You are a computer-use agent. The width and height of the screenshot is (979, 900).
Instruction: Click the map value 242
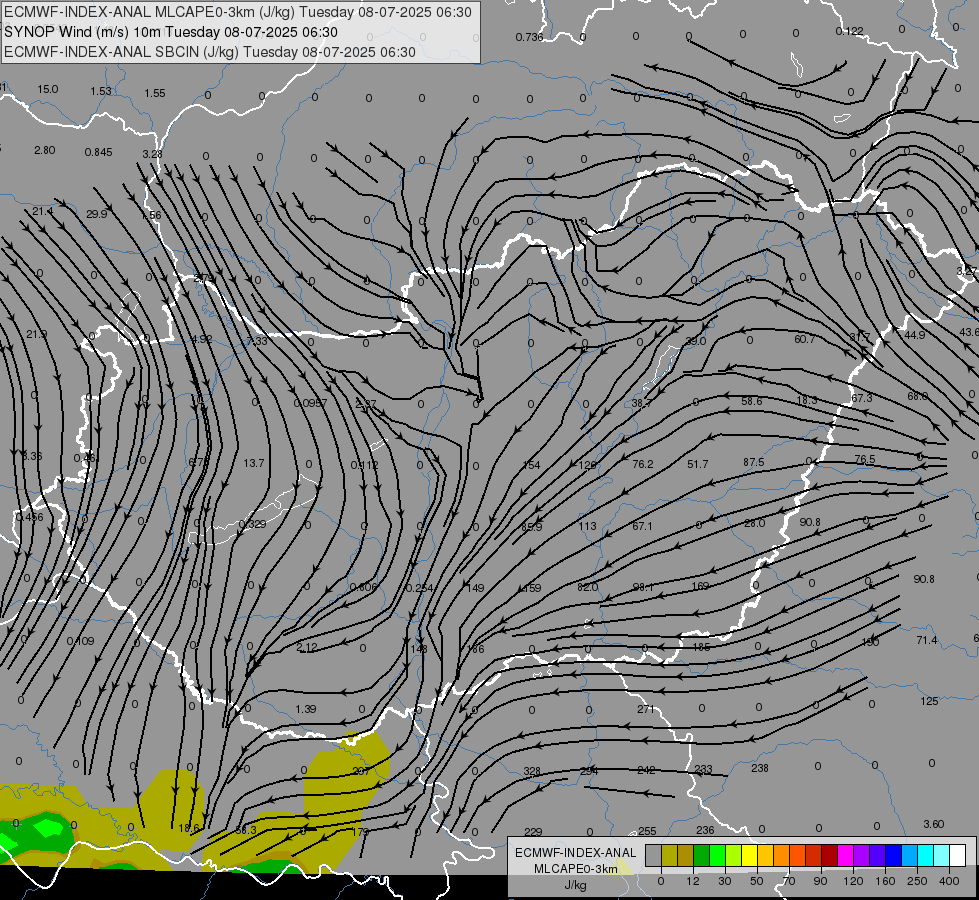(646, 770)
